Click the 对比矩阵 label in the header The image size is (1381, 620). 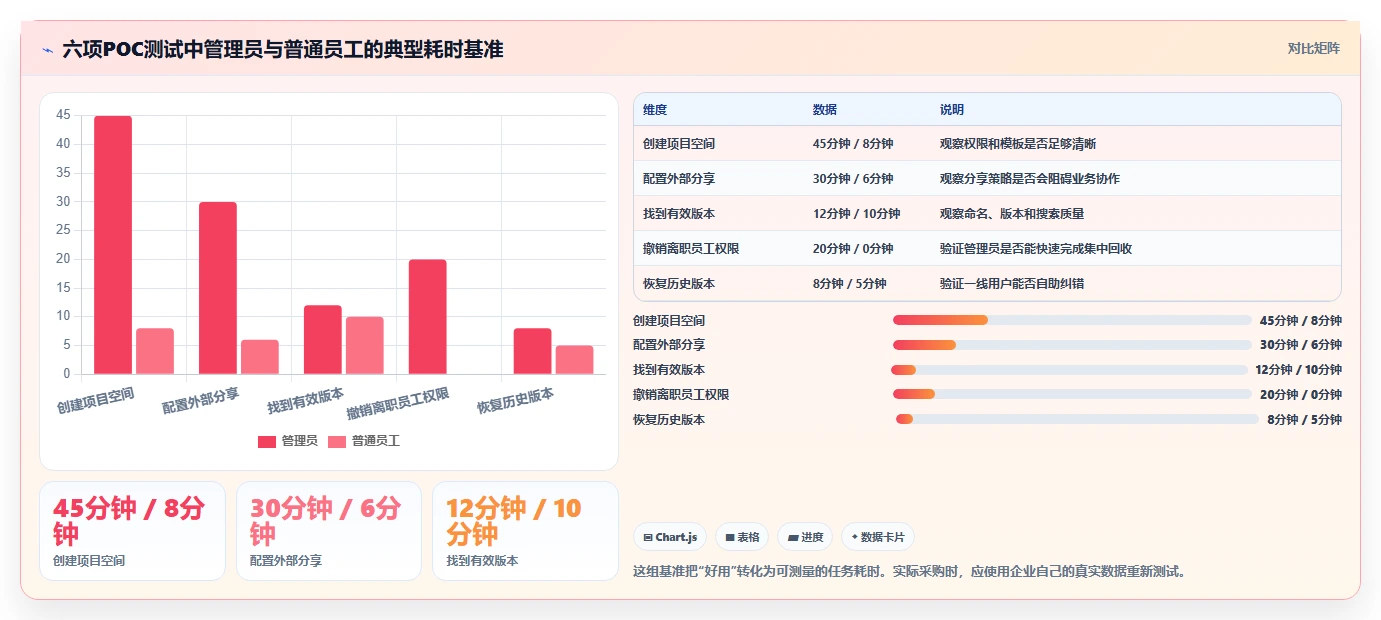coord(1313,49)
